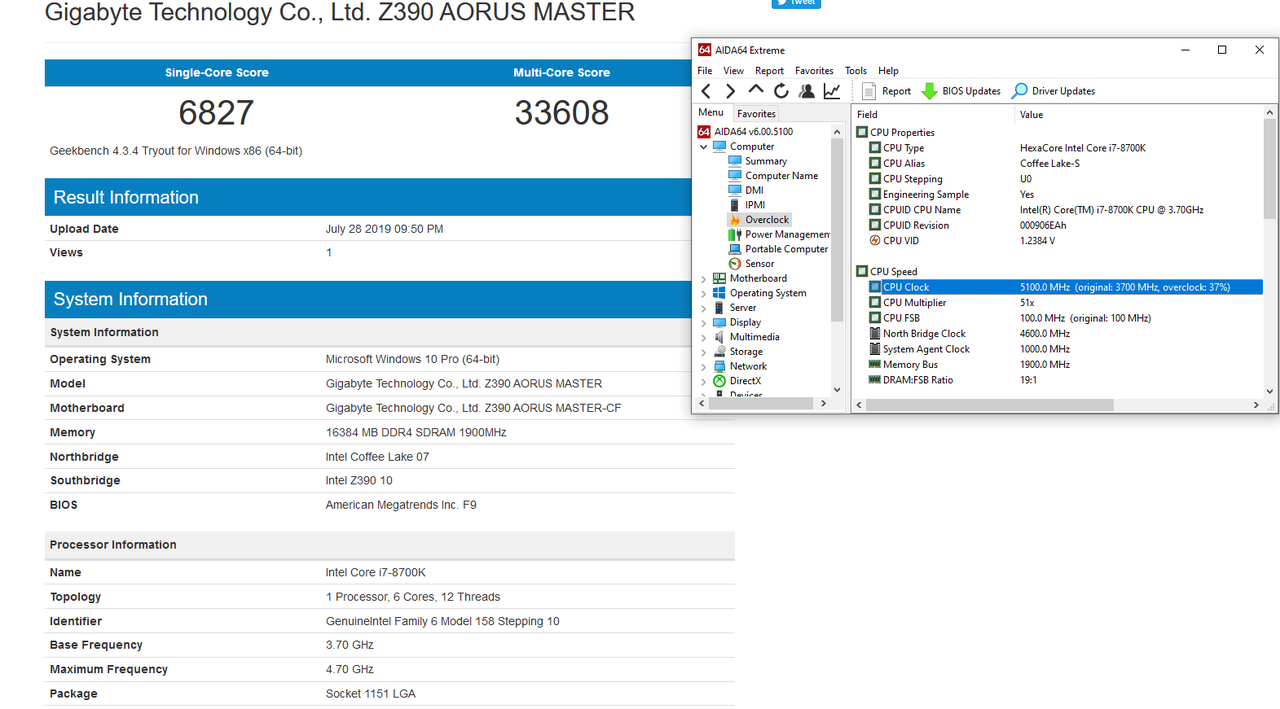Click the upload date July 28 2019
Viewport: 1280px width, 709px height.
click(384, 229)
